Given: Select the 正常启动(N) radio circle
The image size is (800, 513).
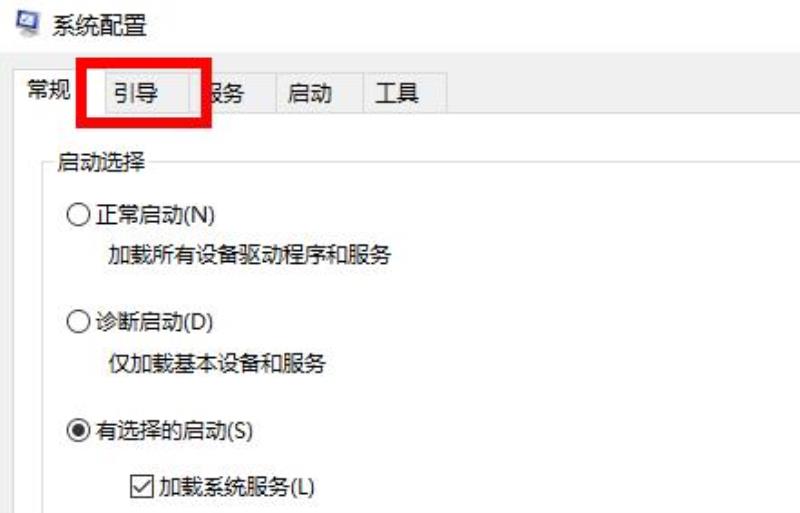Looking at the screenshot, I should (x=78, y=214).
